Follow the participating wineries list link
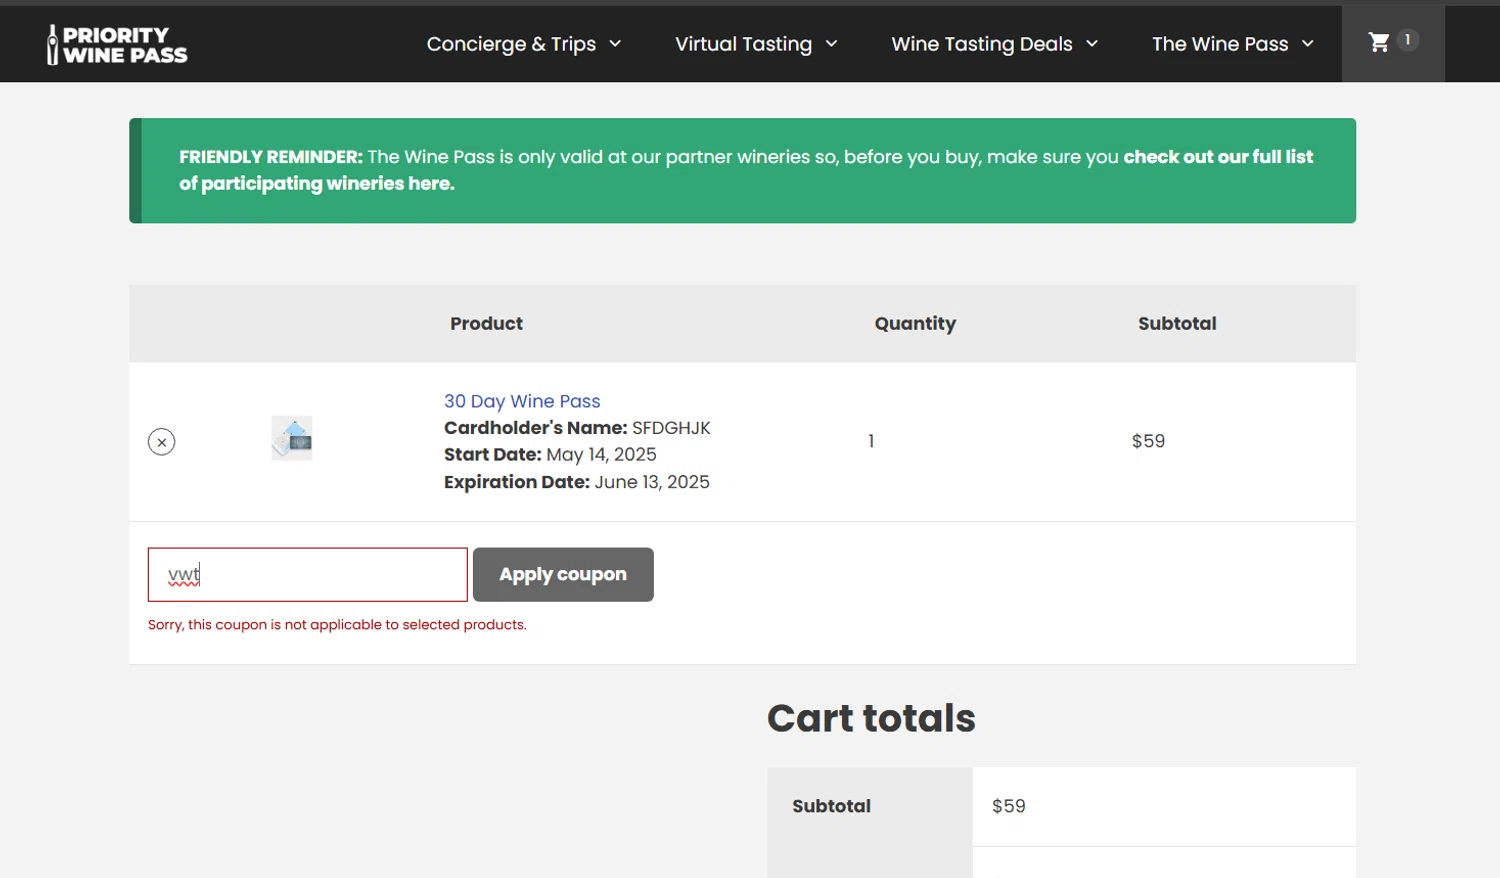This screenshot has height=878, width=1500. tap(1217, 157)
